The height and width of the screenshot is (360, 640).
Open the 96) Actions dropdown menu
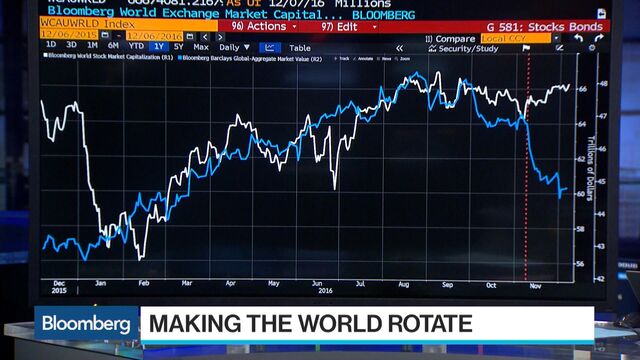tap(264, 27)
